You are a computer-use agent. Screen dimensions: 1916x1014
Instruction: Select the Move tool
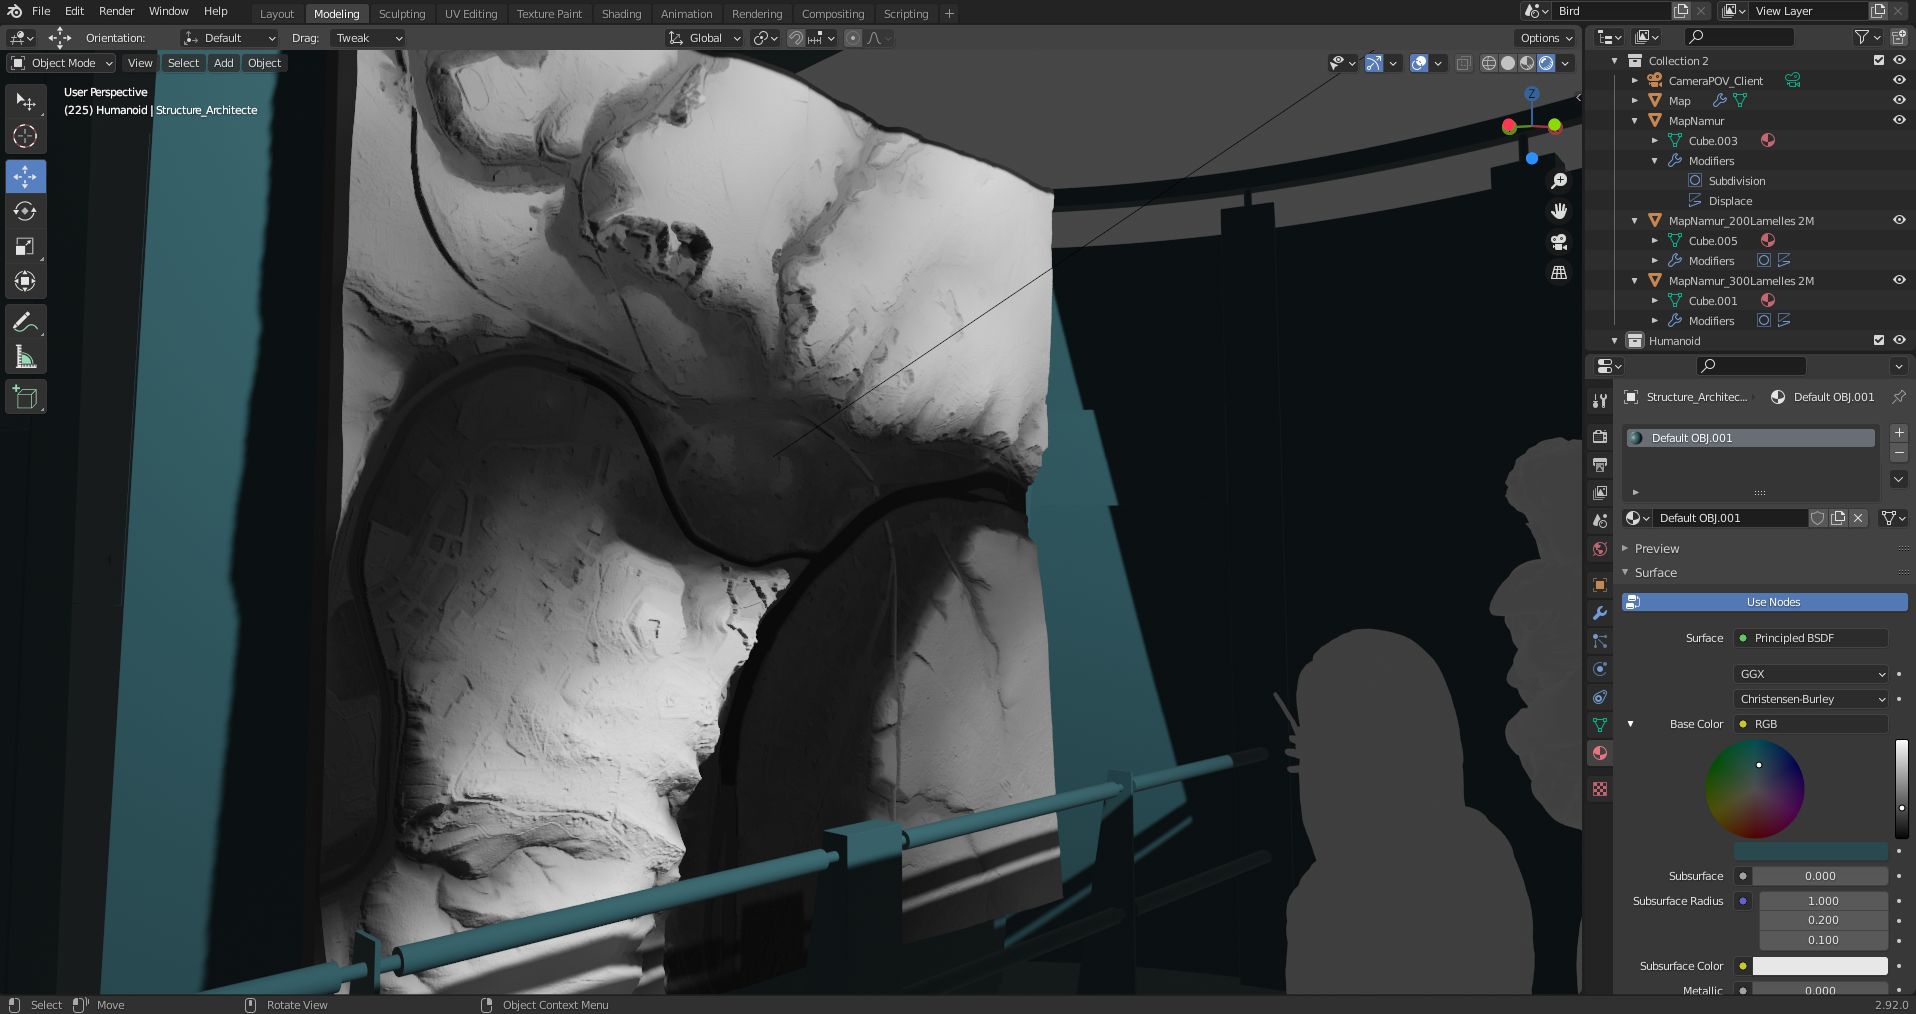click(x=25, y=176)
